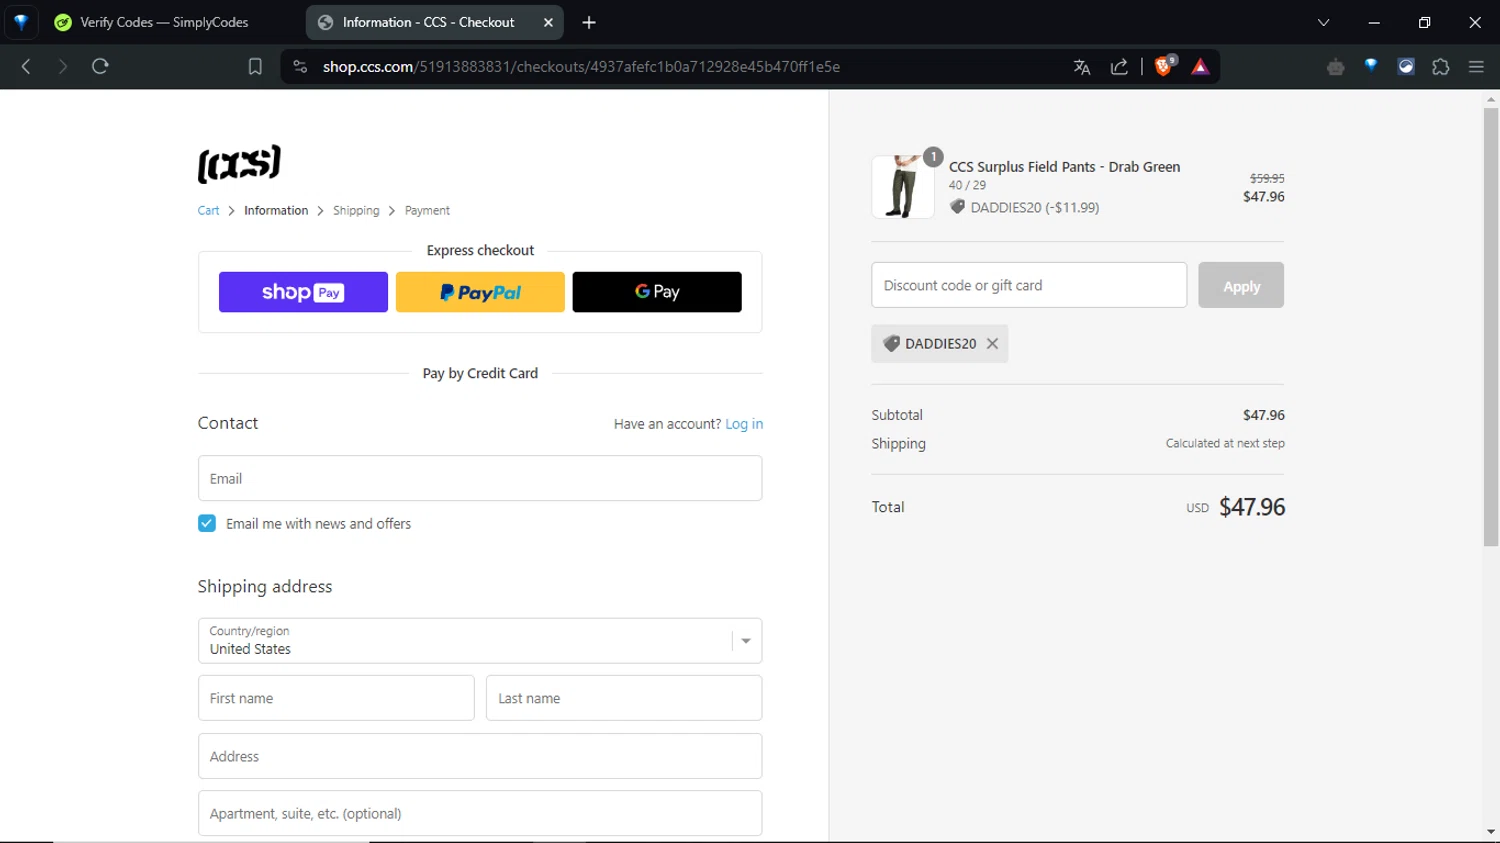Pay with Shop Pay express checkout

click(x=303, y=292)
